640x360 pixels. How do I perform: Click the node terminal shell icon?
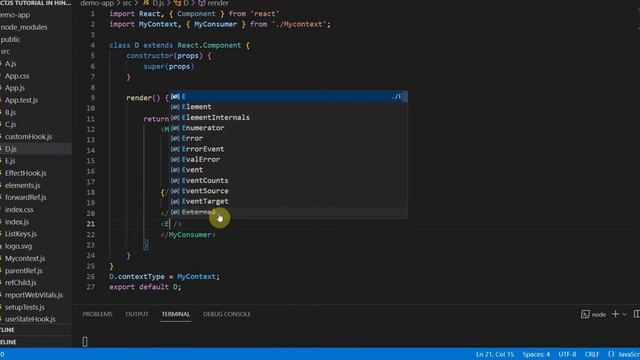tap(585, 314)
